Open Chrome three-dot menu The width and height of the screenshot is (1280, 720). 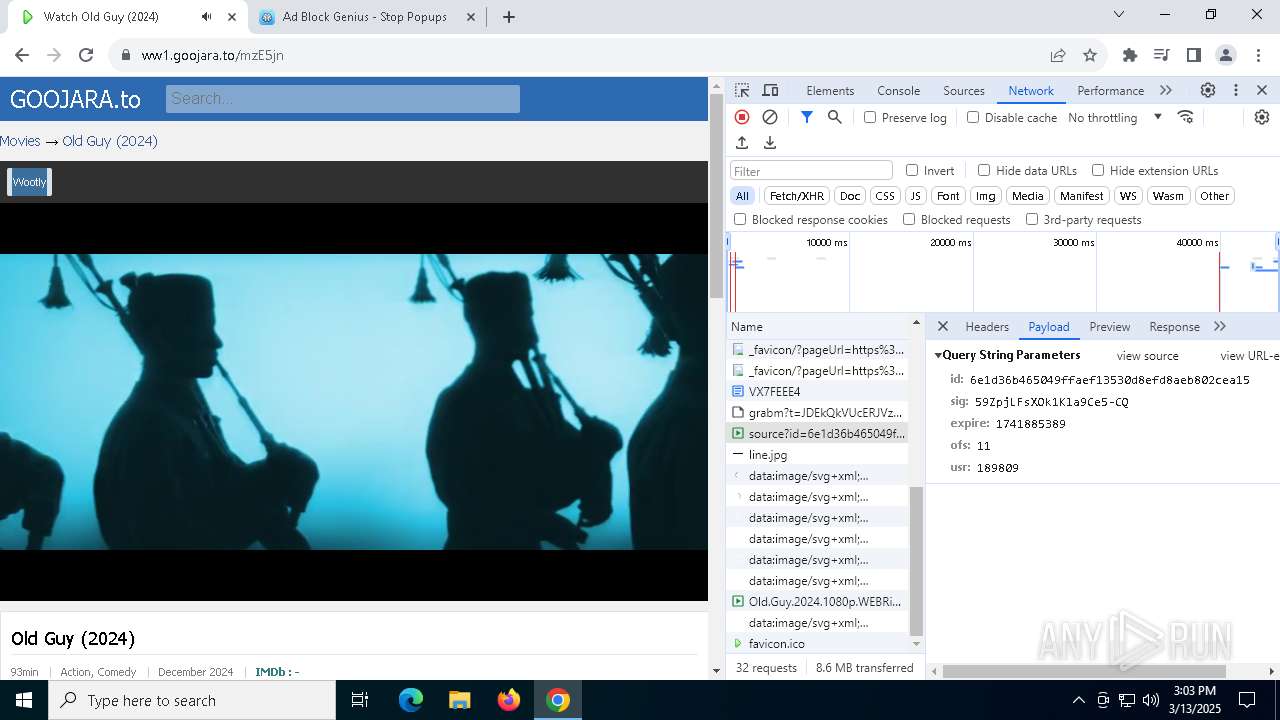1257,55
